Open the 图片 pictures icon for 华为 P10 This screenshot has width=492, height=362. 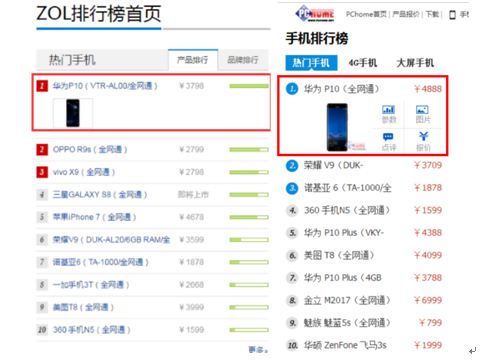pyautogui.click(x=423, y=114)
